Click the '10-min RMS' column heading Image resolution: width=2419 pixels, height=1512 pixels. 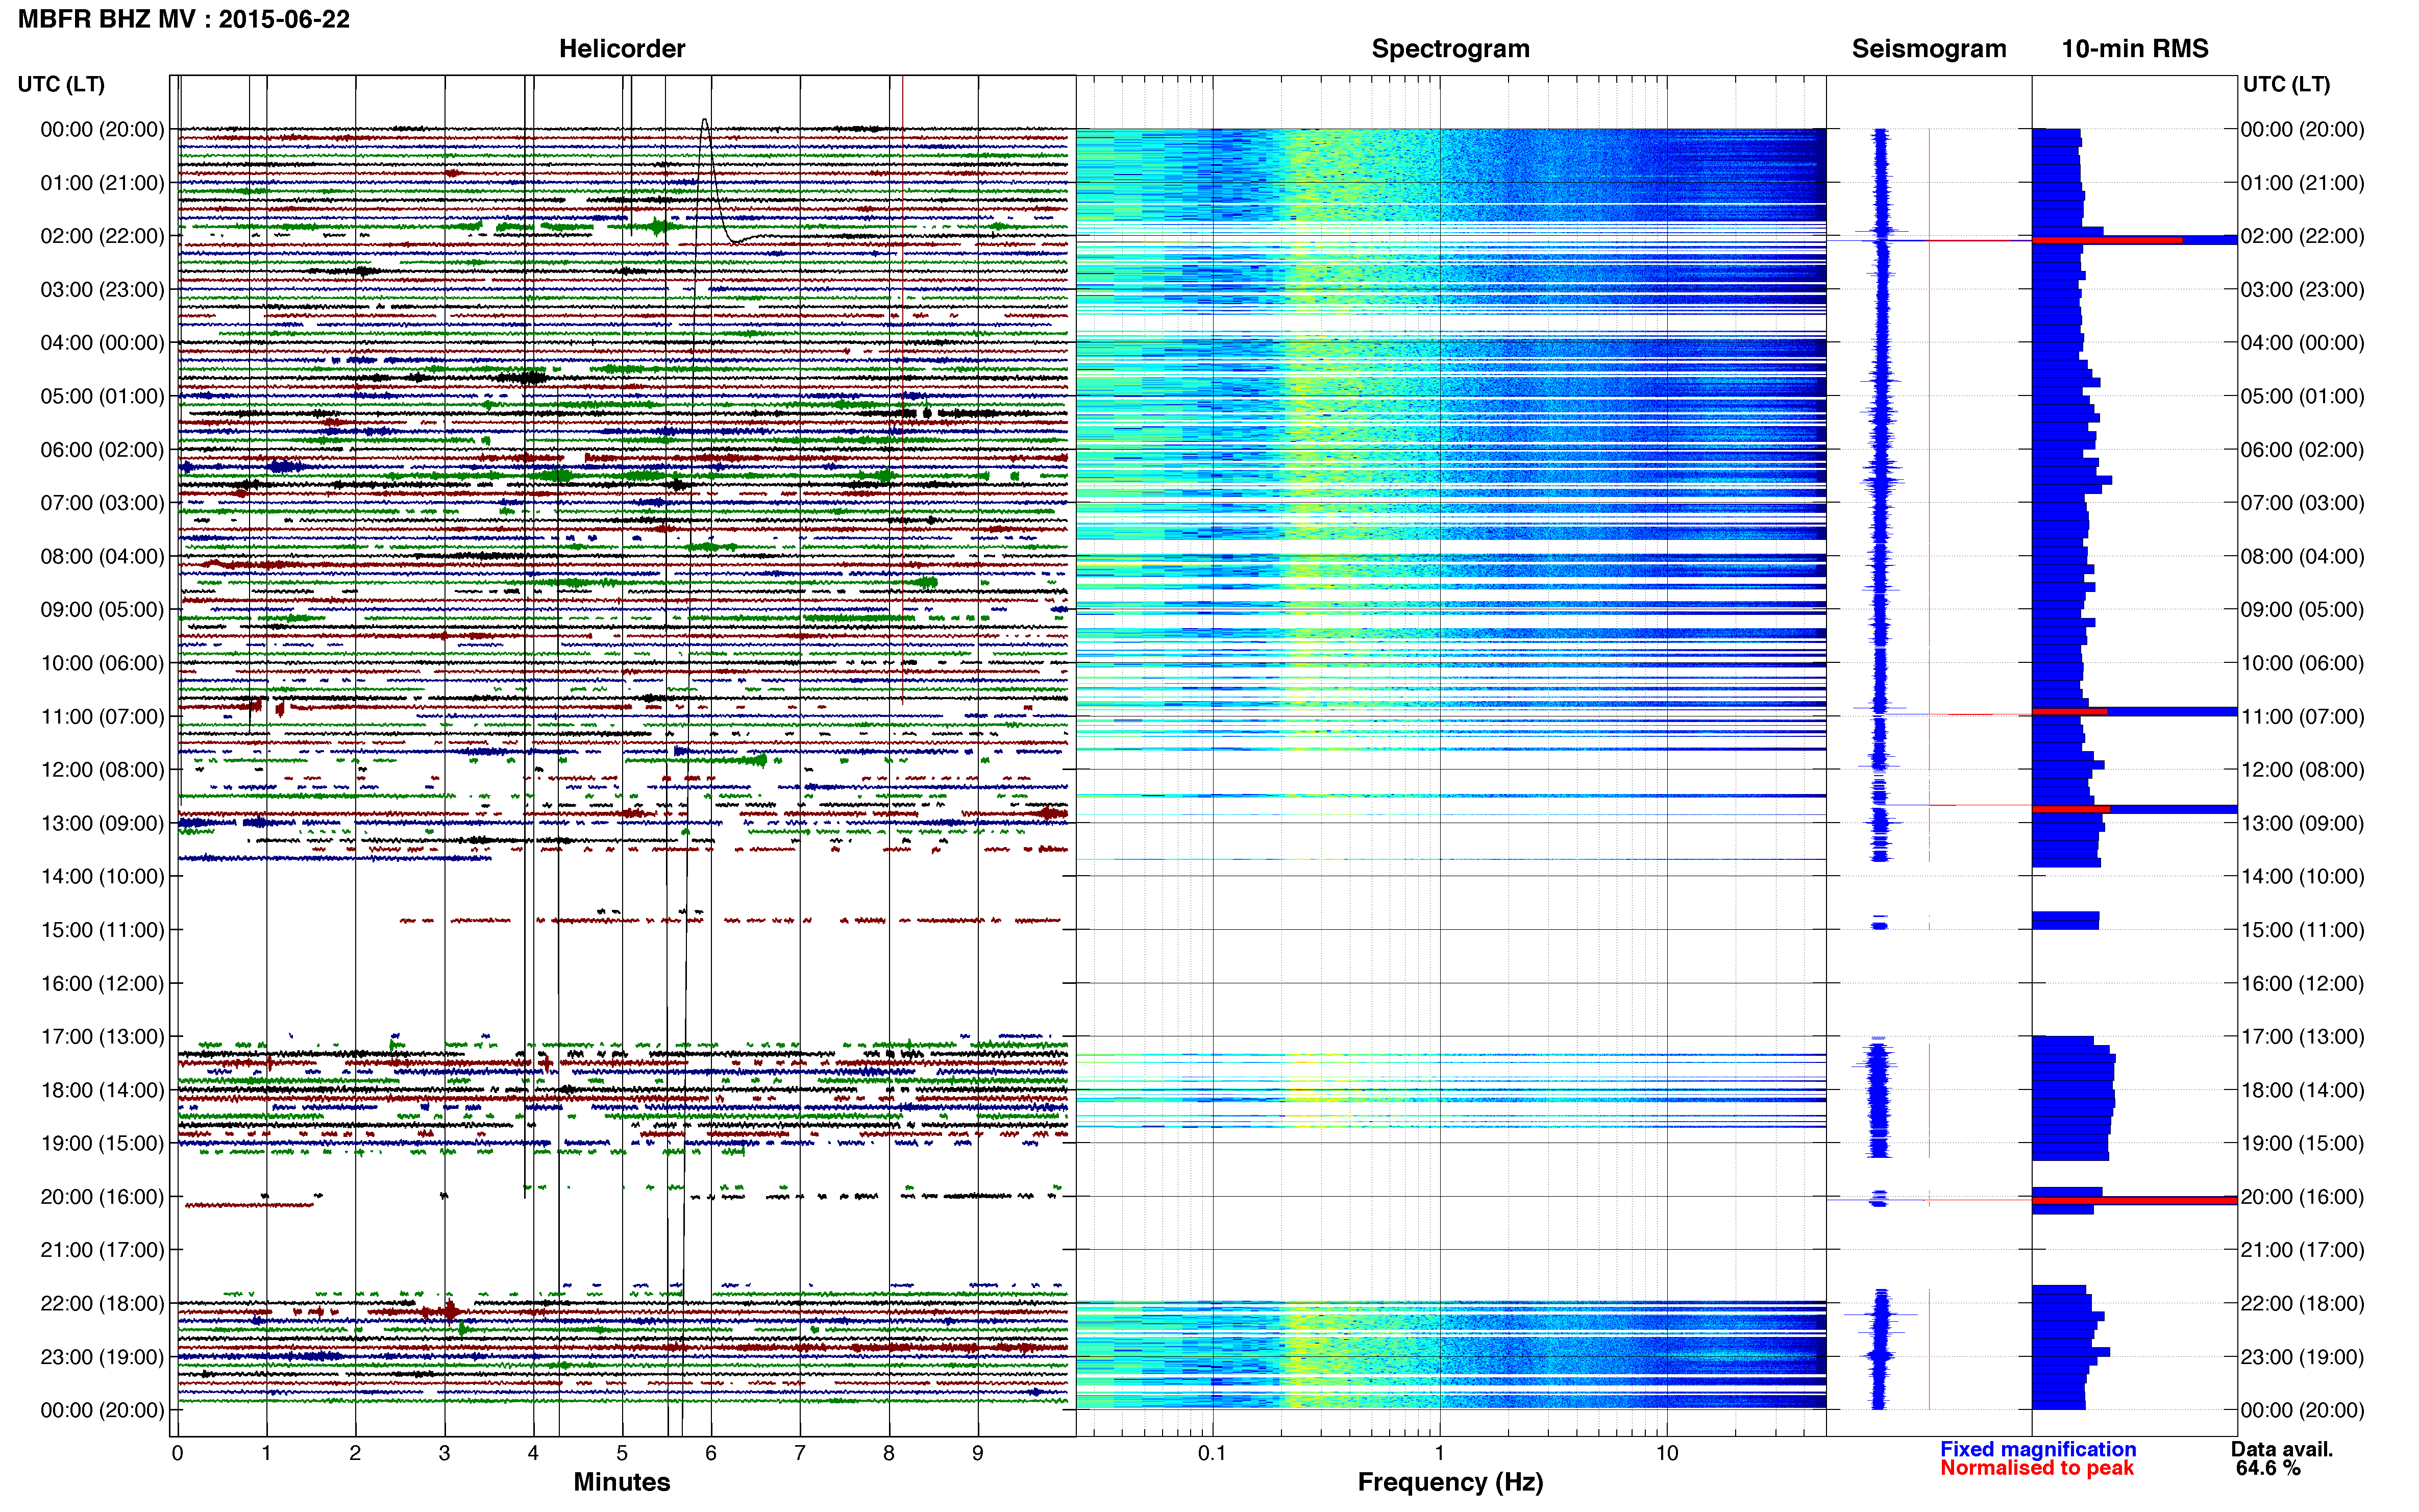click(2134, 48)
